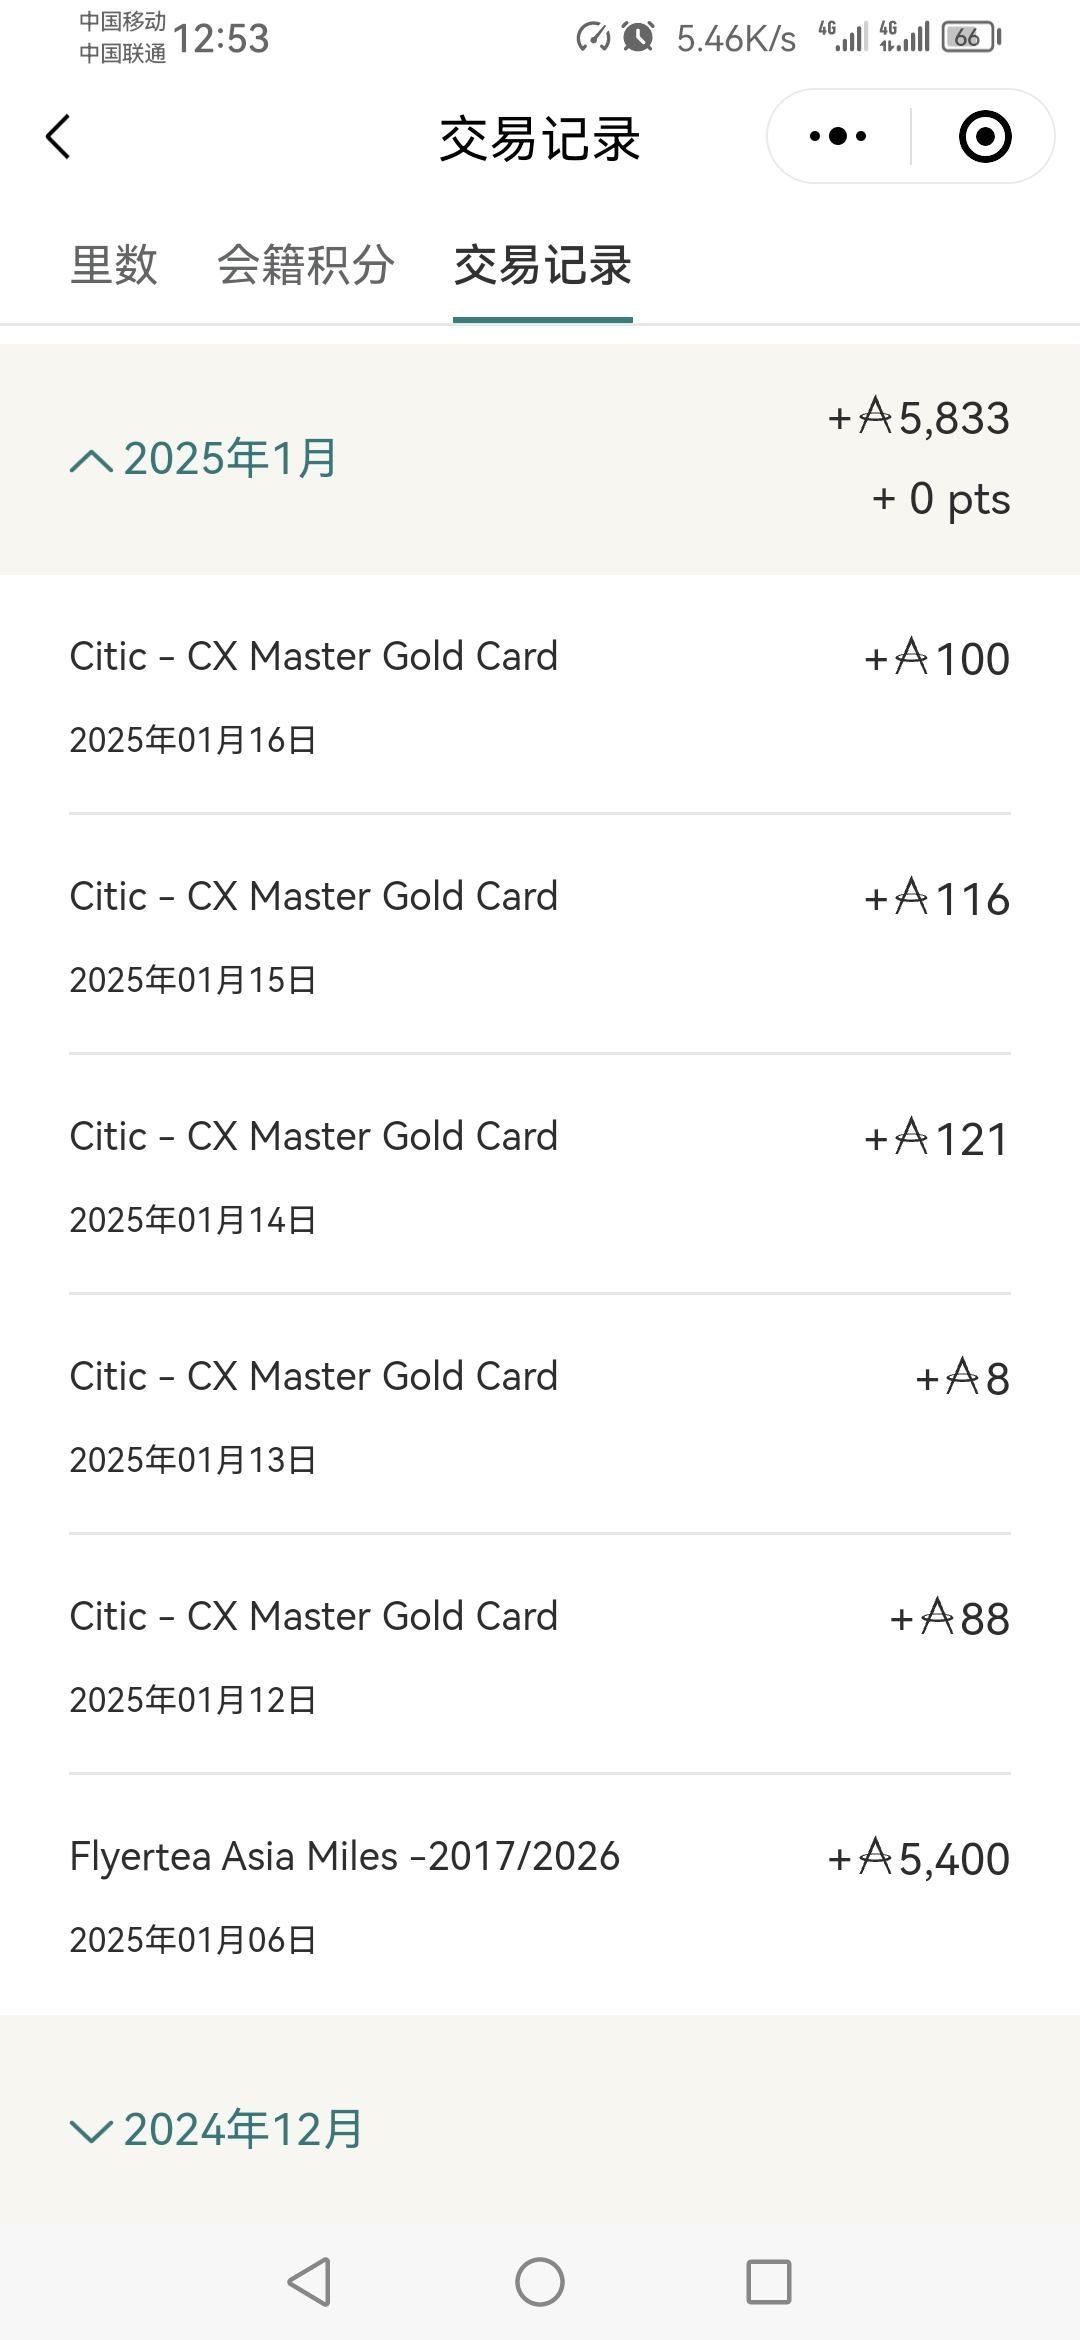The width and height of the screenshot is (1080, 2340).
Task: Switch to the 里数 tab
Action: (x=114, y=266)
